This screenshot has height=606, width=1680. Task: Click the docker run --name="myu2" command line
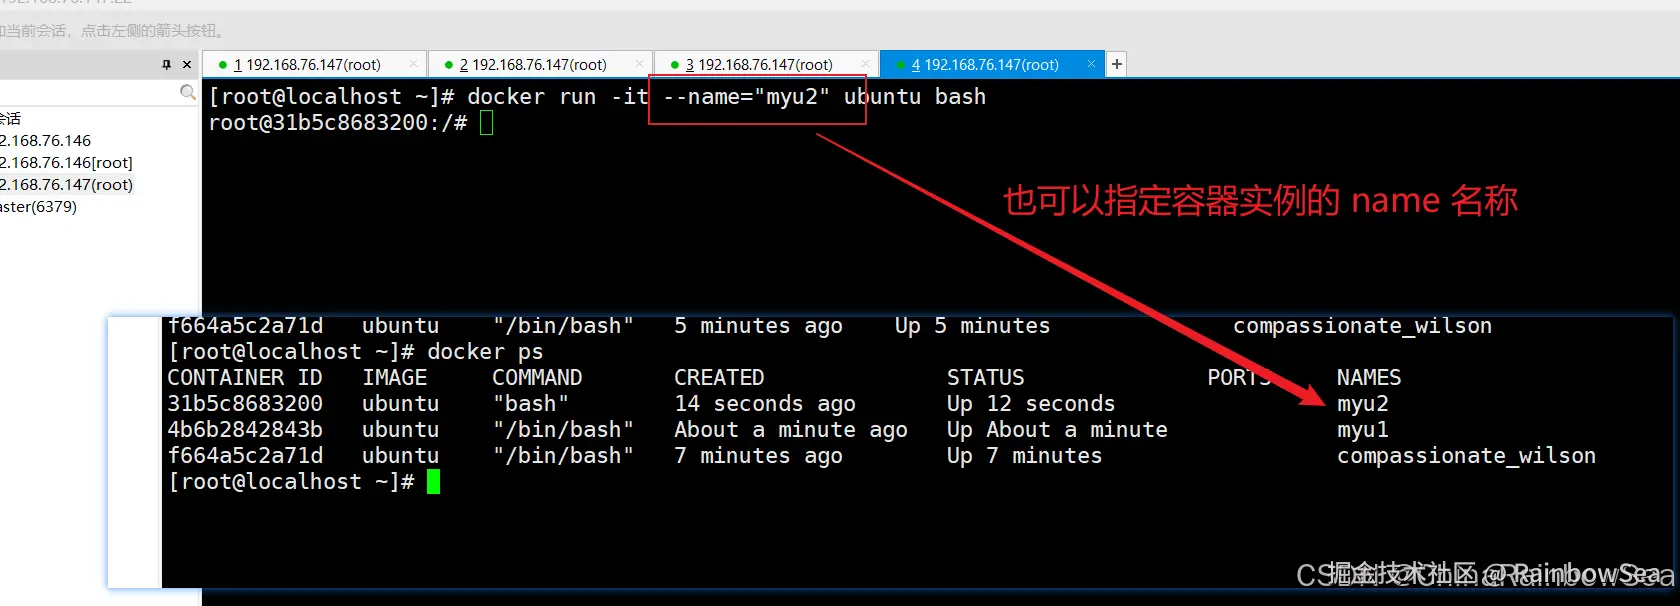point(597,97)
